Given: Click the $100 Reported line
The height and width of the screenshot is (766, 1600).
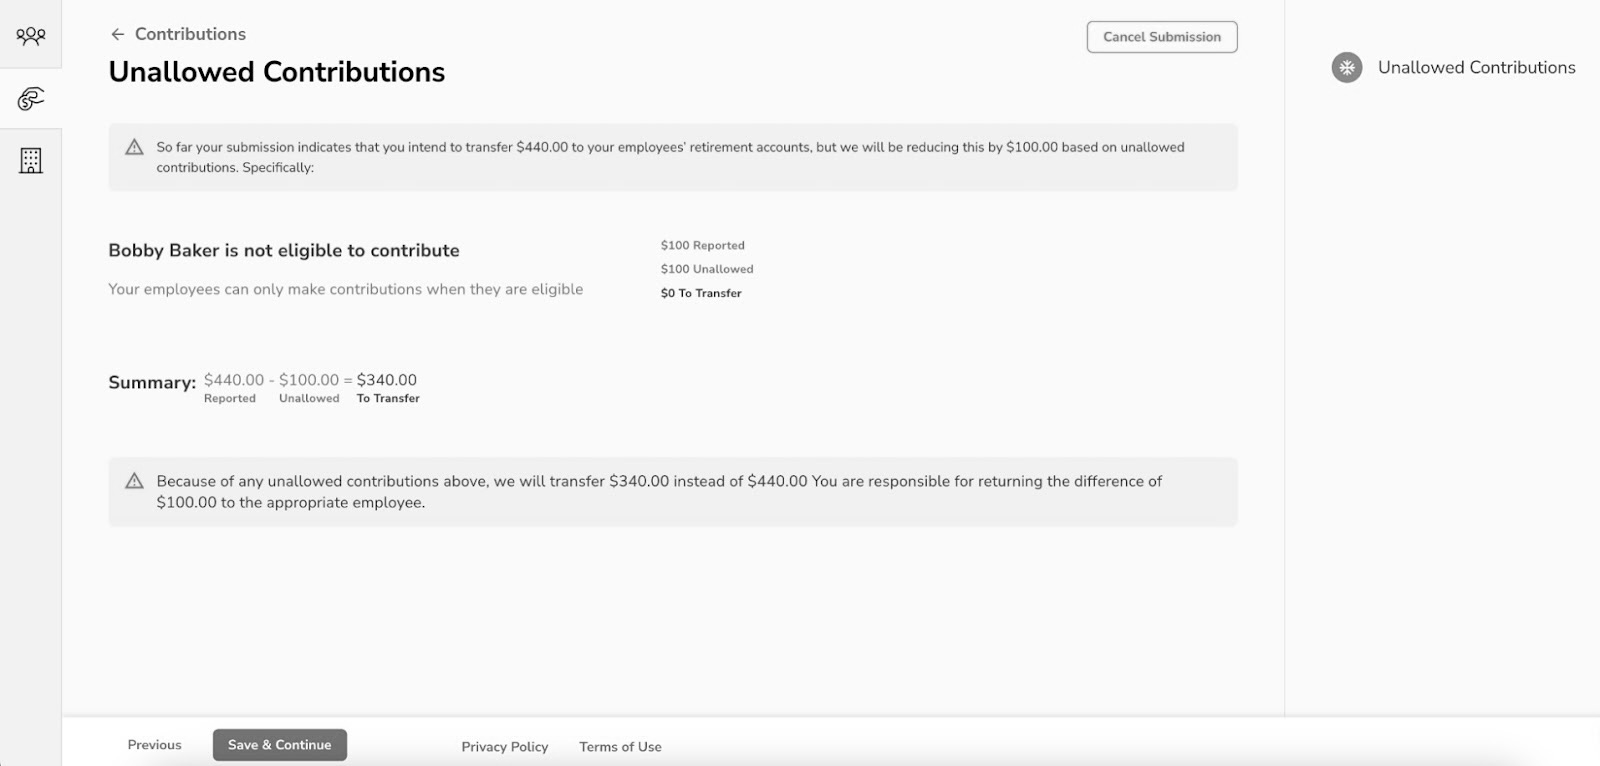Looking at the screenshot, I should 702,245.
